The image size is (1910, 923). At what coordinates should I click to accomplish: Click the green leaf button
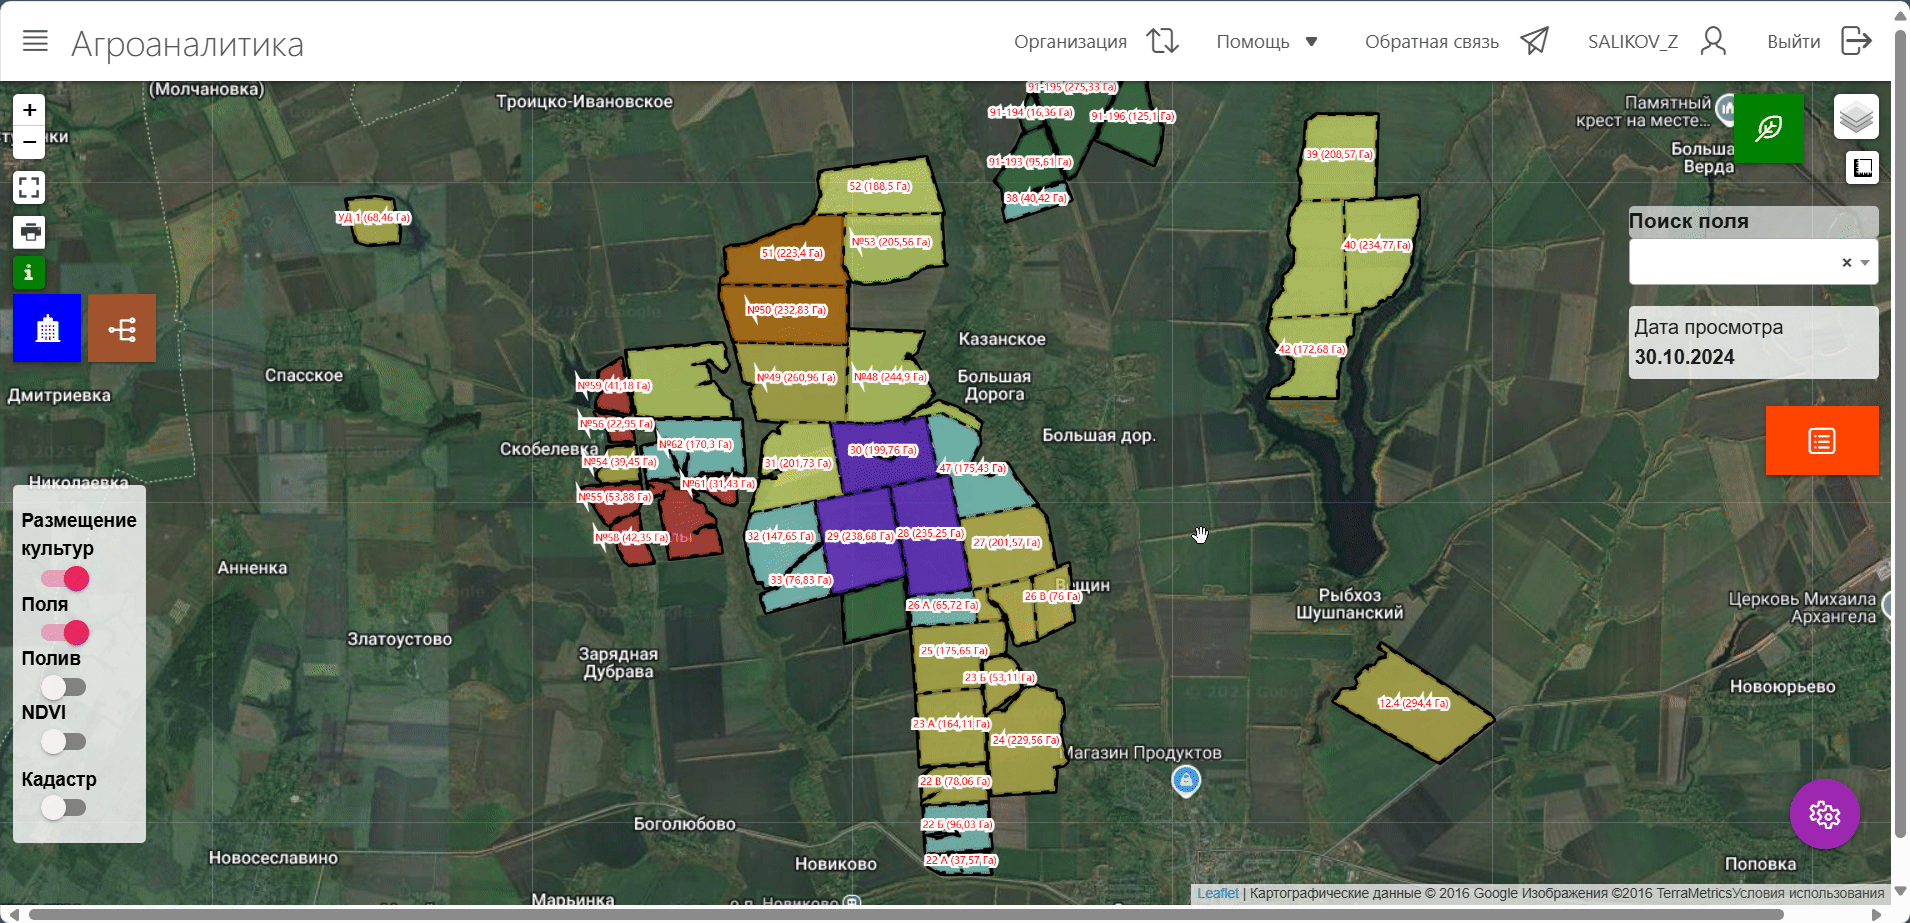pos(1768,129)
